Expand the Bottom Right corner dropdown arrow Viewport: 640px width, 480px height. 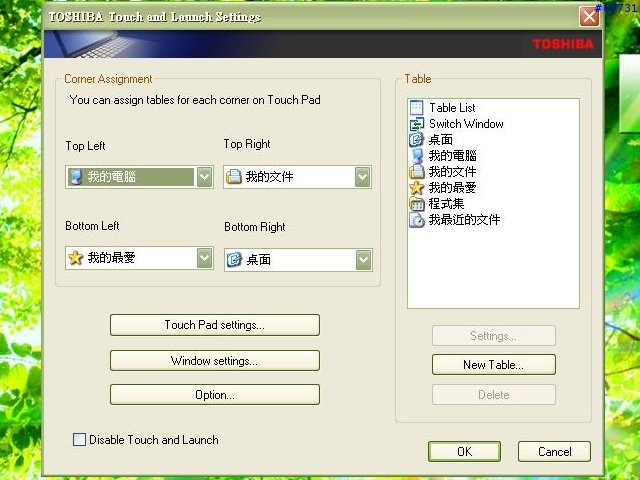coord(363,260)
